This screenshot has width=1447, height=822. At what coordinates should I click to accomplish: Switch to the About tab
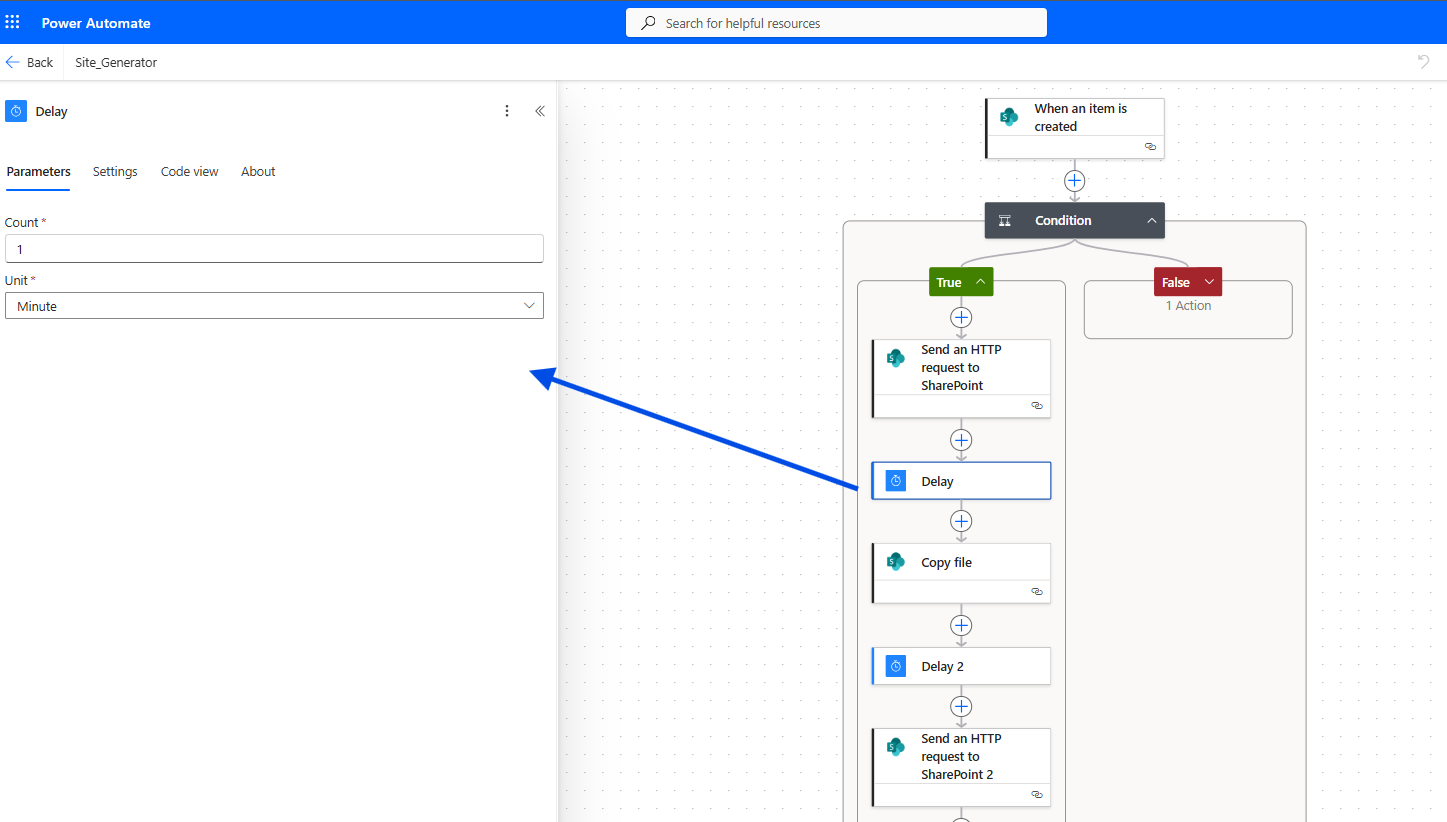click(x=258, y=172)
